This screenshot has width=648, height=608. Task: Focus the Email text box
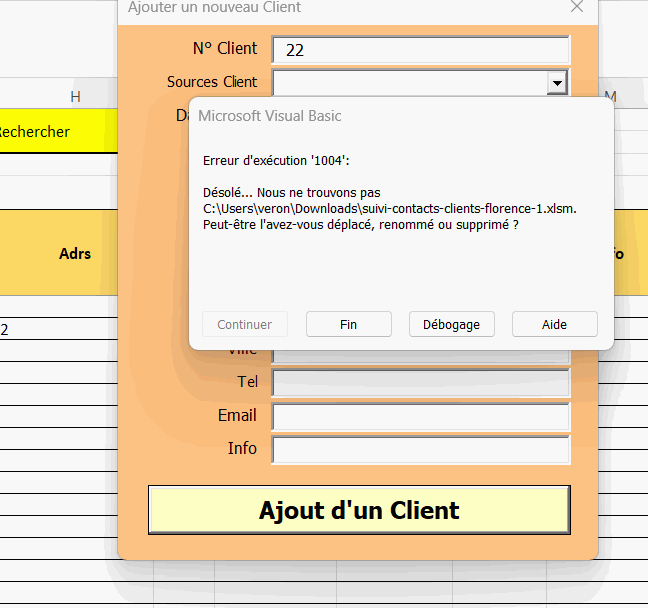[x=420, y=416]
